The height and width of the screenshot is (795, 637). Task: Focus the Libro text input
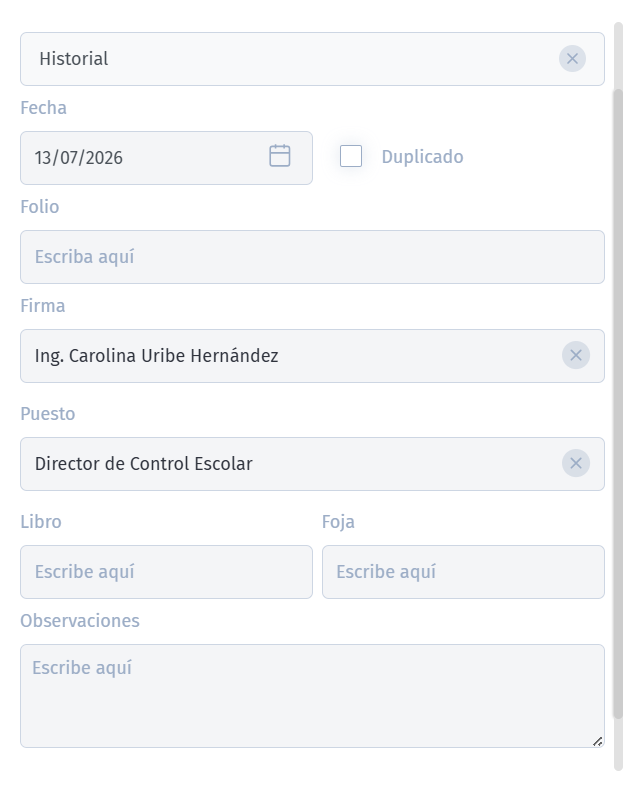[x=166, y=572]
